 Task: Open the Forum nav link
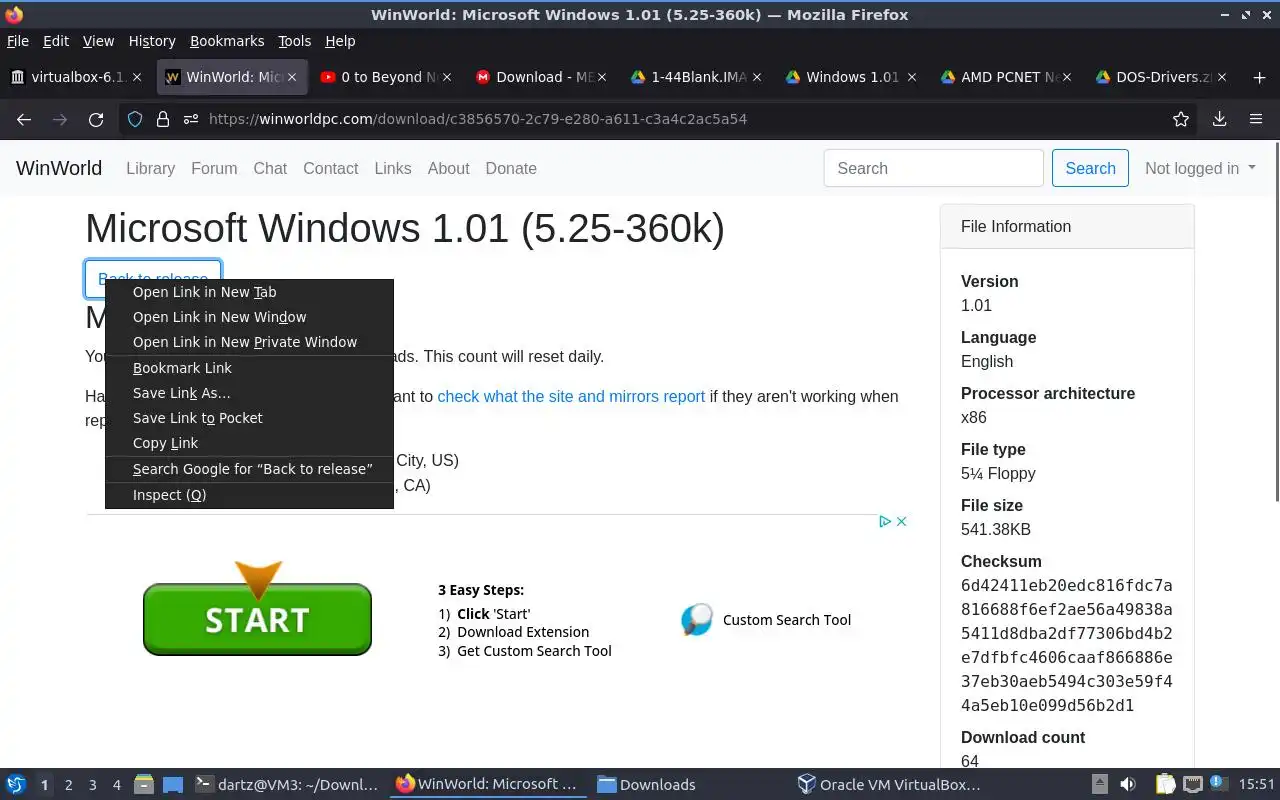tap(214, 168)
